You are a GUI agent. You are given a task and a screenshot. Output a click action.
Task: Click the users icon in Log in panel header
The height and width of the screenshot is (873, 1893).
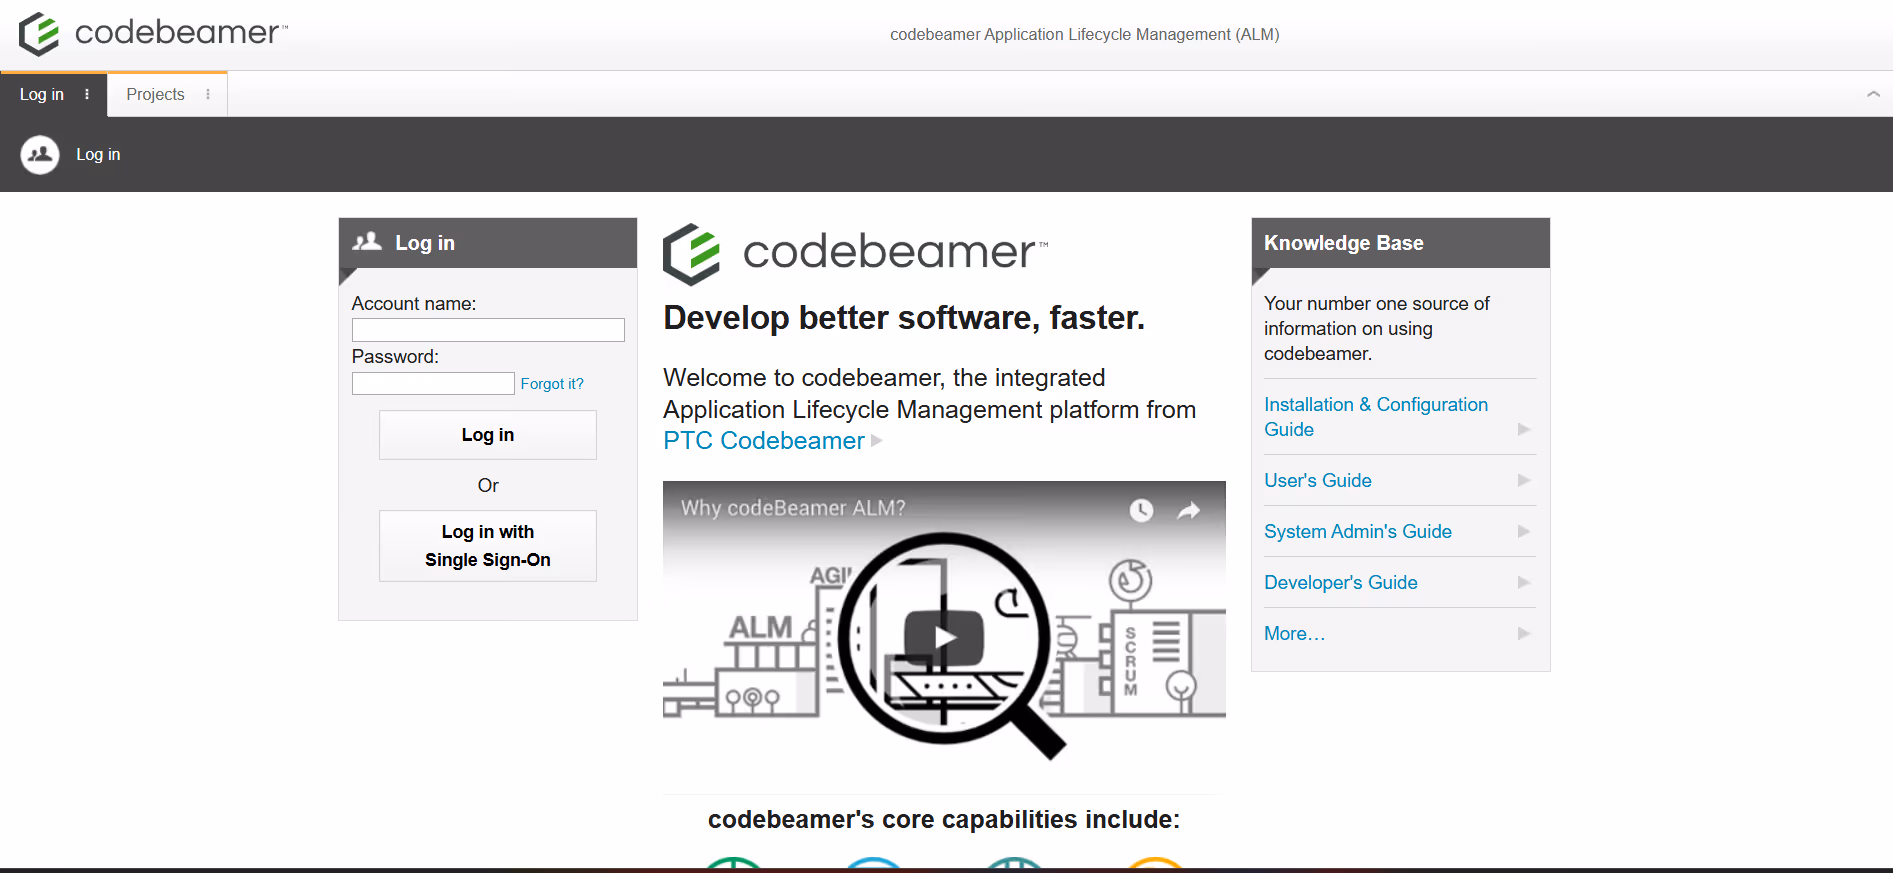(367, 241)
